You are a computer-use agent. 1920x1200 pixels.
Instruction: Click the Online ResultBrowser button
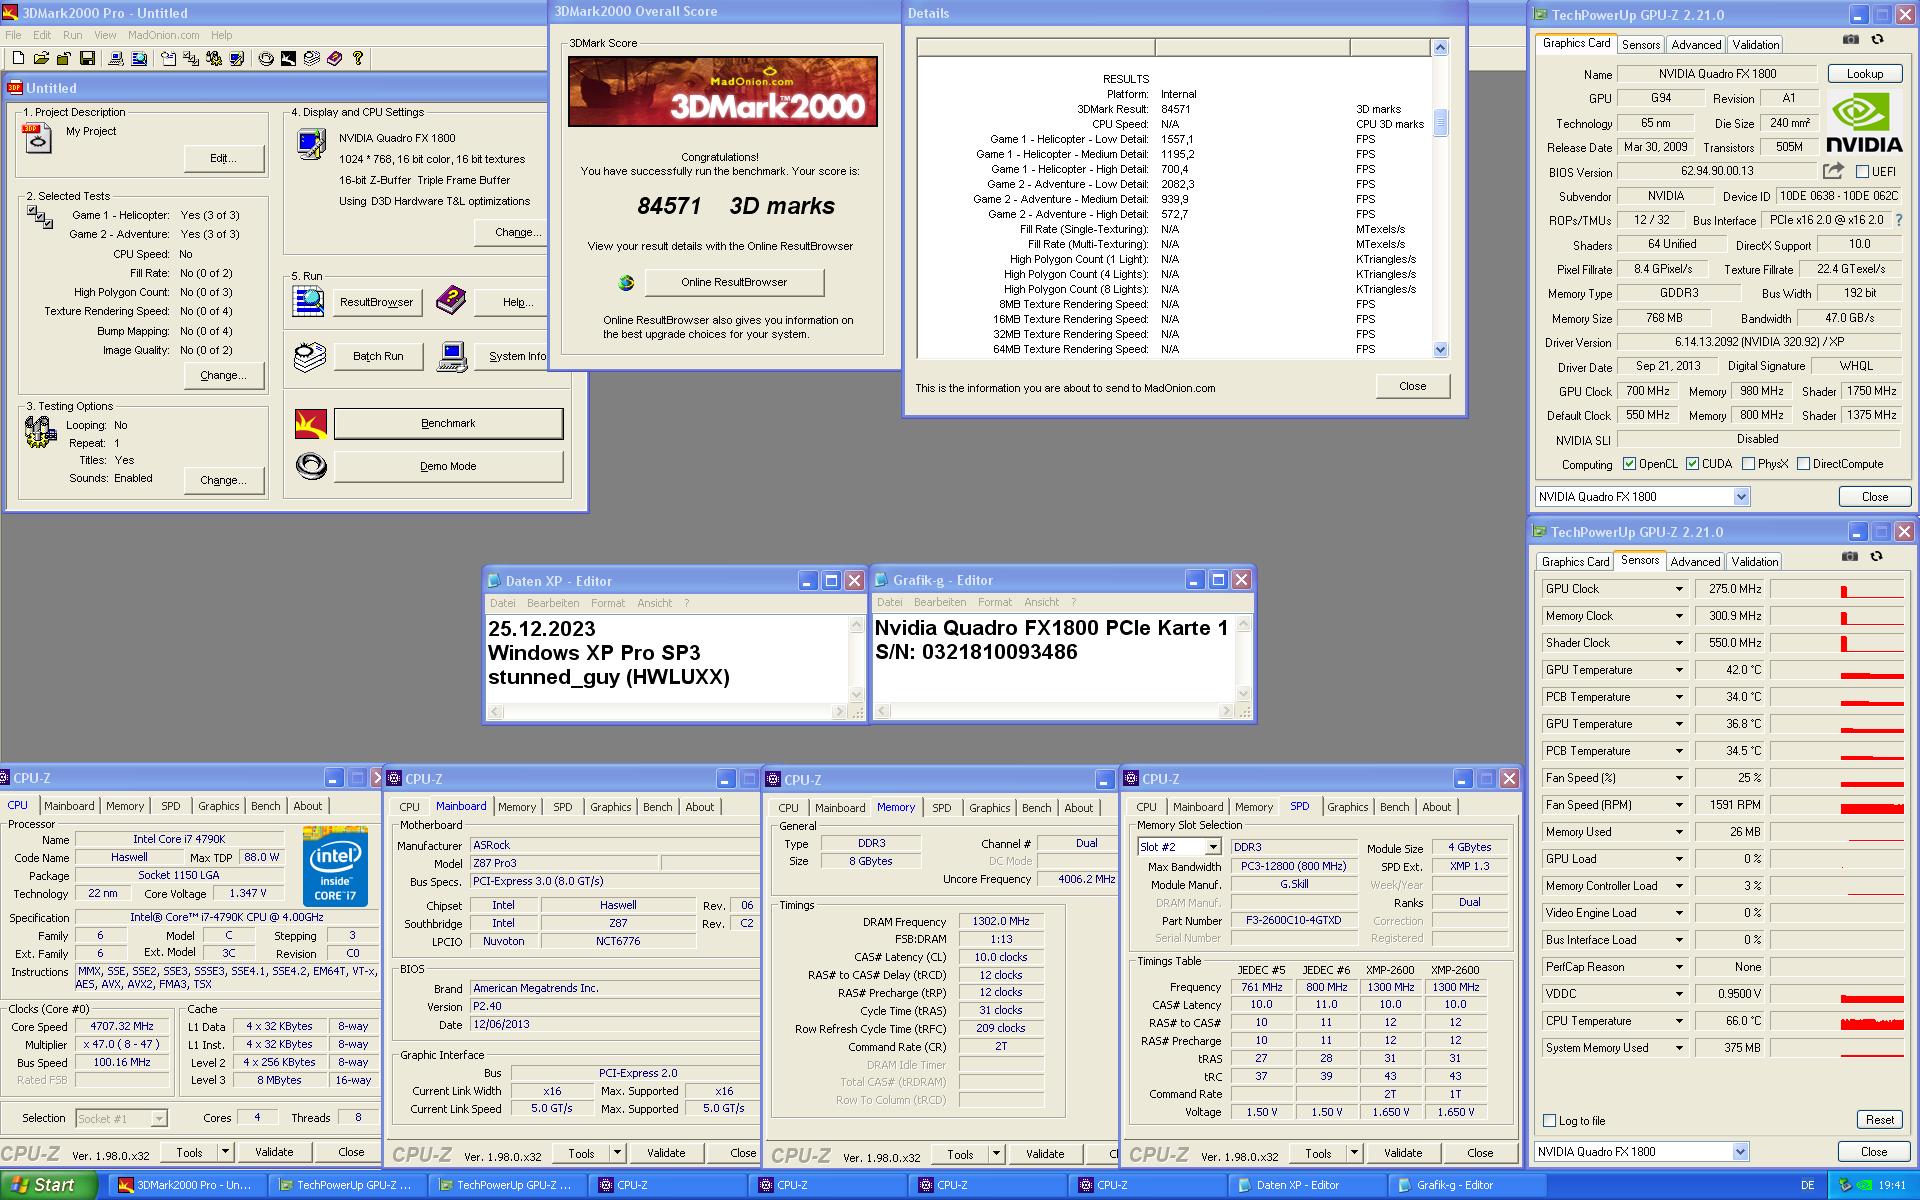734,283
